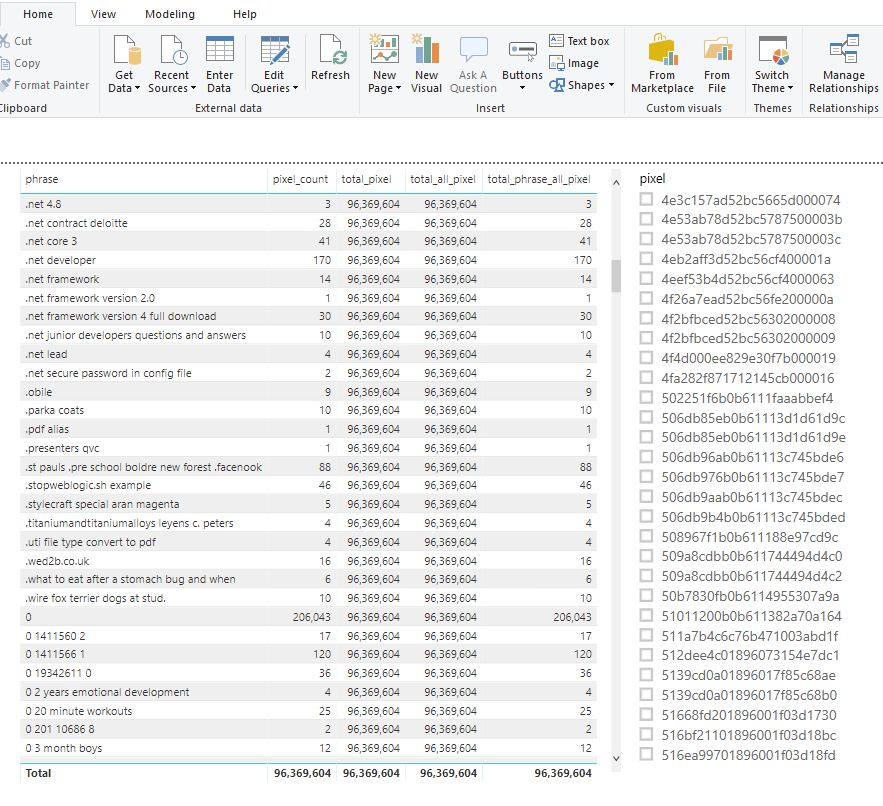Click Ask A Question bubble icon
Viewport: 883px width, 806px height.
click(x=474, y=50)
